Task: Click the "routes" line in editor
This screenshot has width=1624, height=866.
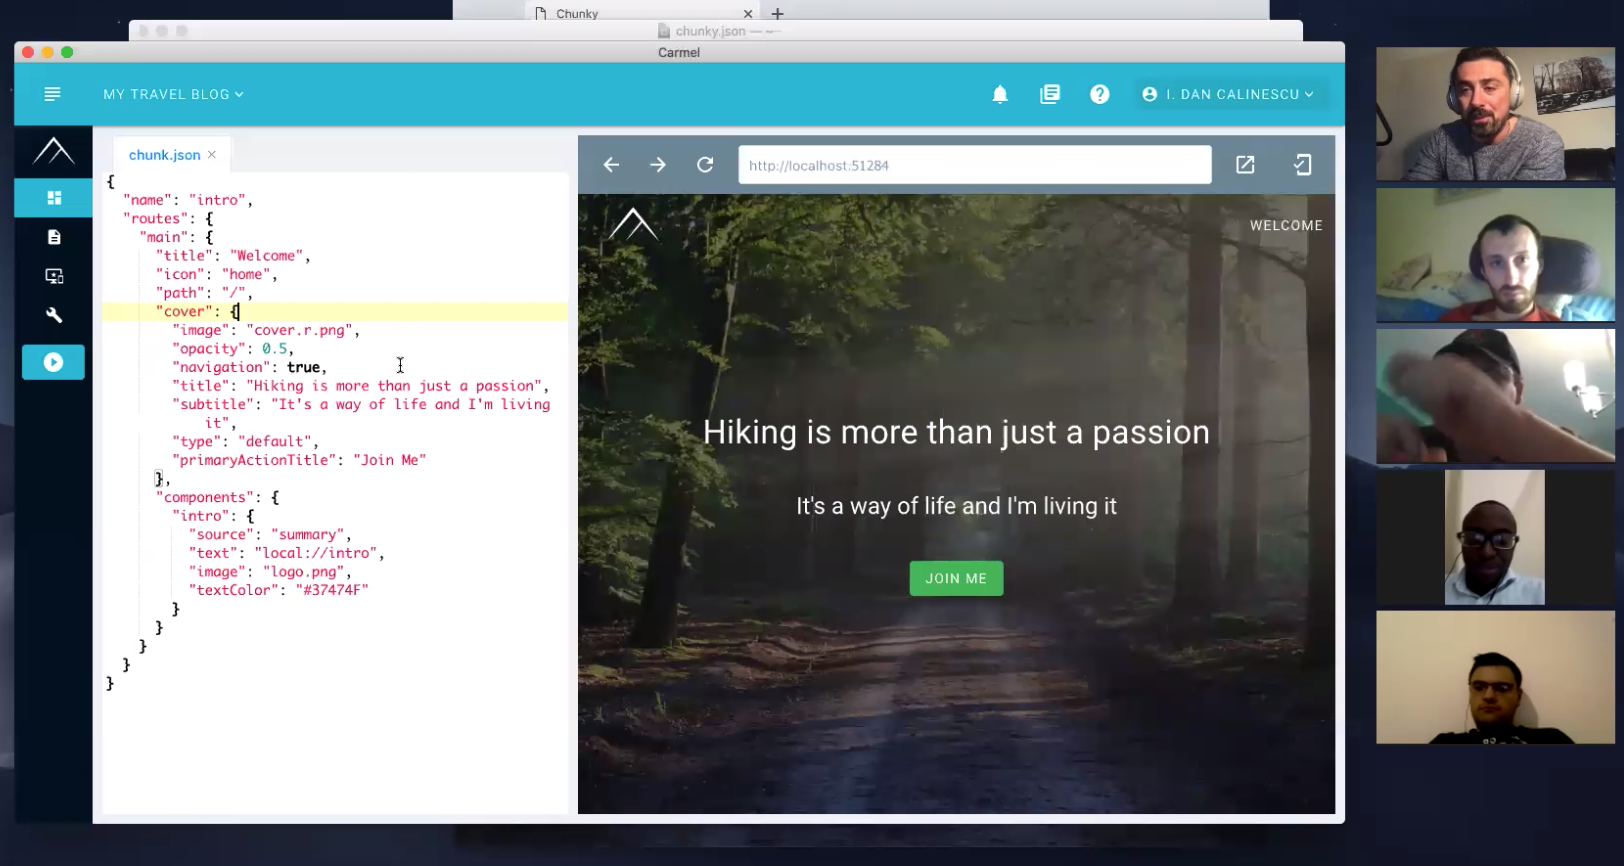Action: coord(168,219)
